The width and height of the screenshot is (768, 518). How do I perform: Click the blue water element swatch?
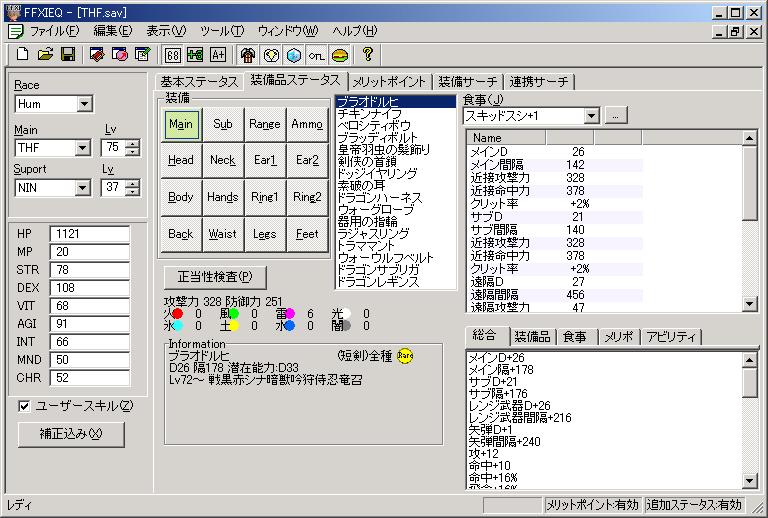click(x=289, y=326)
